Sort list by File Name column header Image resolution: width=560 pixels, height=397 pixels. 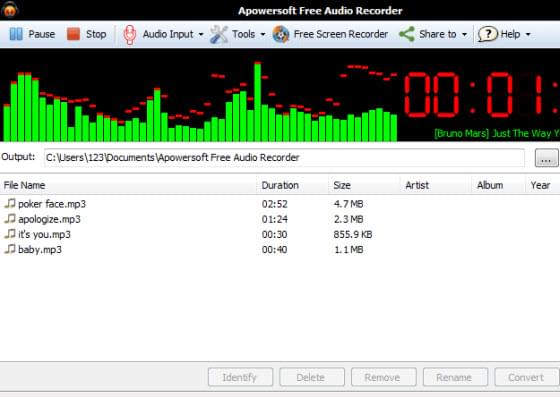click(128, 185)
